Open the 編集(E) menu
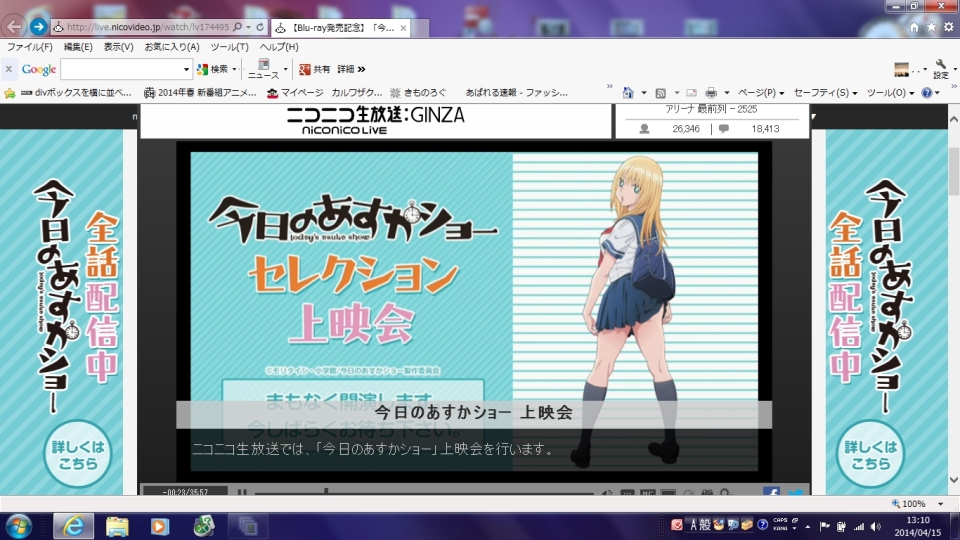Image resolution: width=960 pixels, height=540 pixels. (x=78, y=47)
